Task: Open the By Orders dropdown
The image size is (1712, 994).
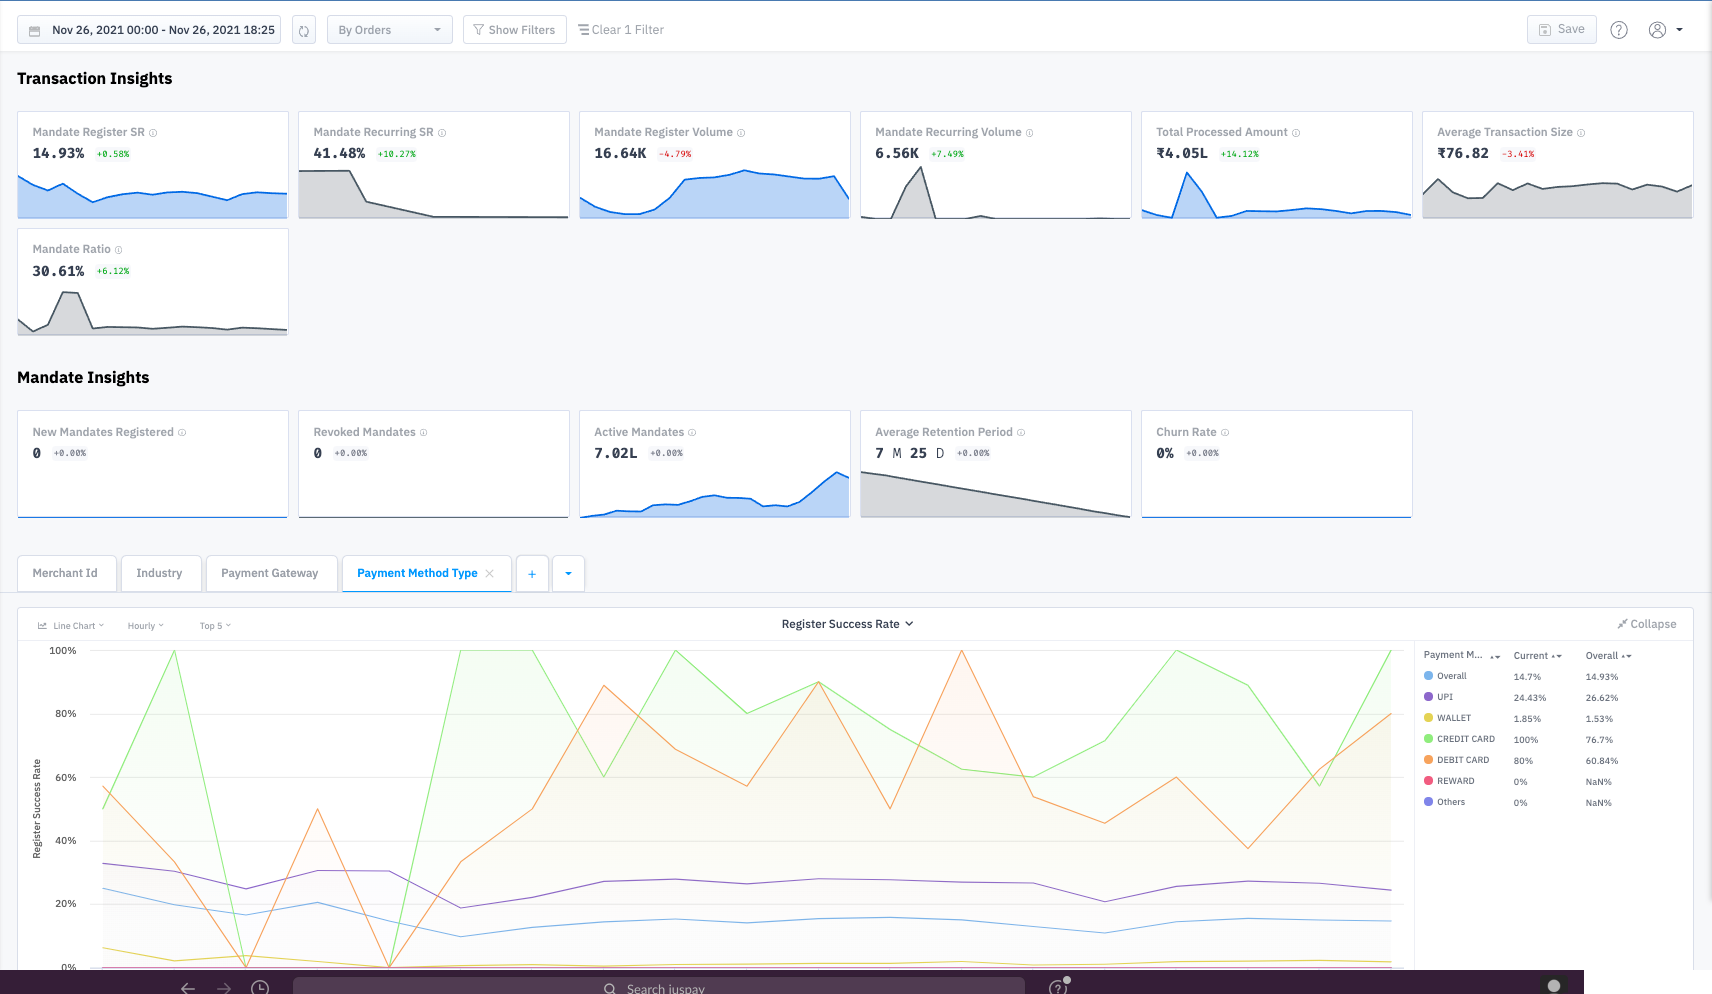Action: tap(390, 30)
